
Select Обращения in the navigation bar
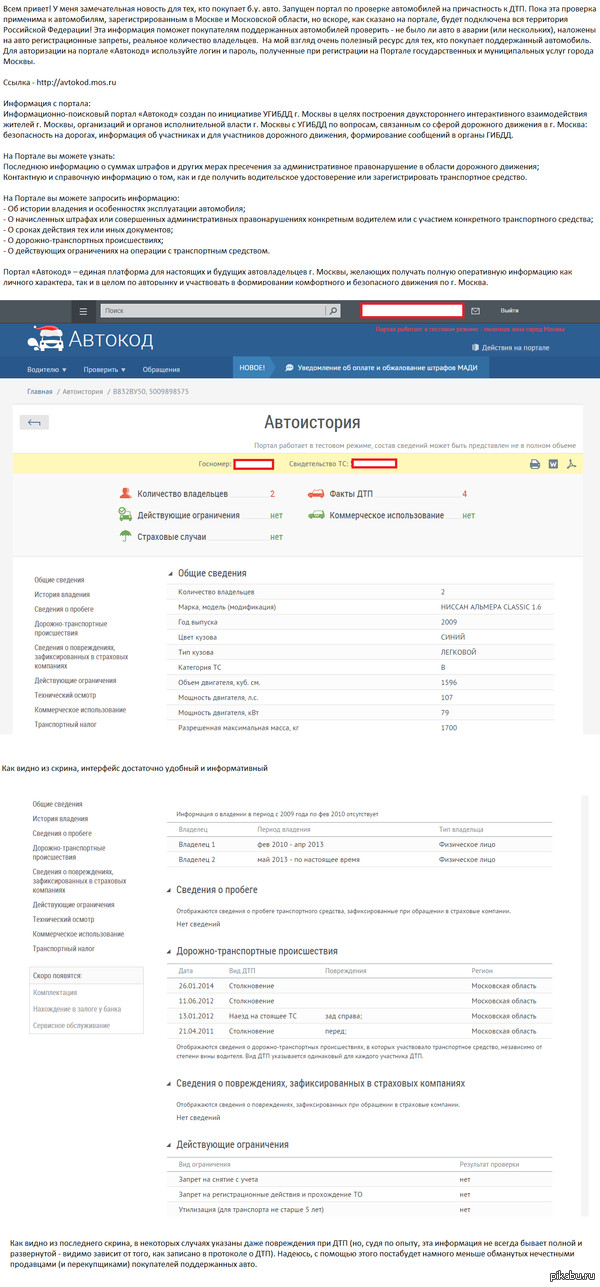coord(161,369)
